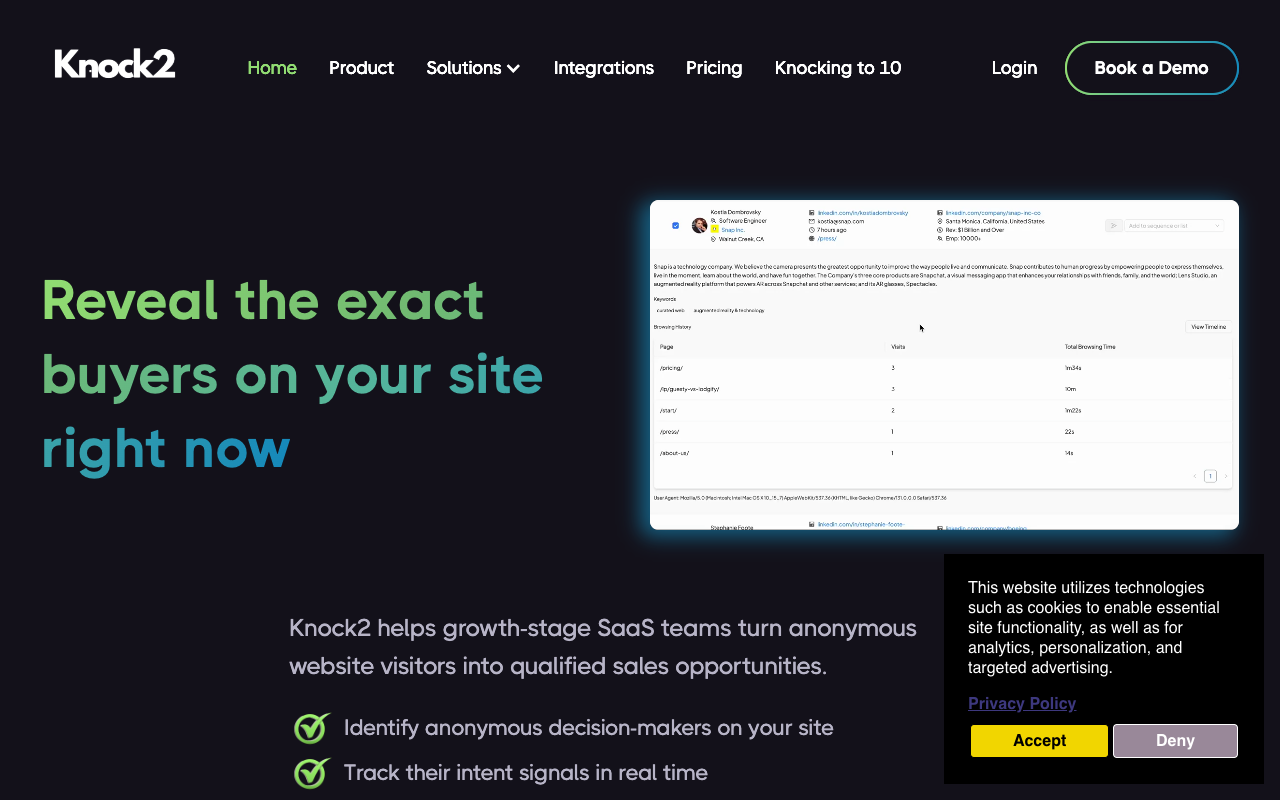Select Pricing in the navigation bar
The height and width of the screenshot is (800, 1280).
714,68
